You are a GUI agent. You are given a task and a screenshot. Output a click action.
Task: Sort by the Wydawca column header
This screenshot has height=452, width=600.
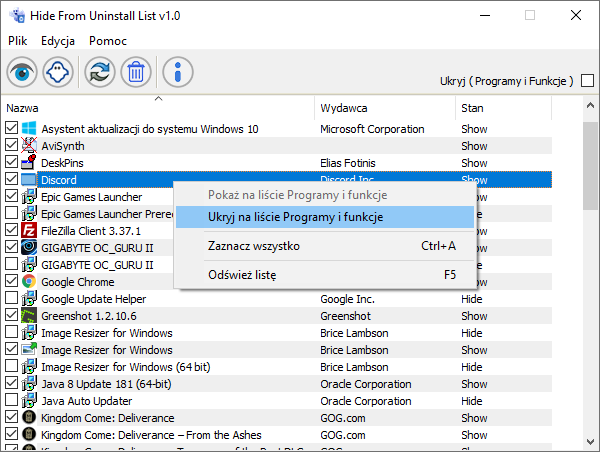coord(385,108)
